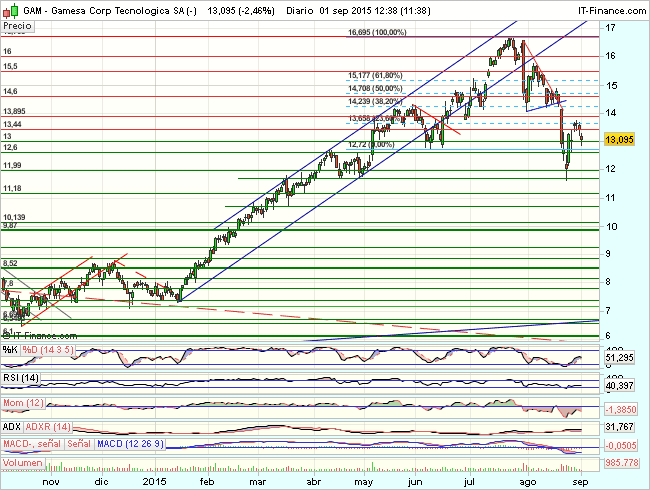Click the Señal label in the MACD panel
Screen dimensions: 650x490
[79, 444]
